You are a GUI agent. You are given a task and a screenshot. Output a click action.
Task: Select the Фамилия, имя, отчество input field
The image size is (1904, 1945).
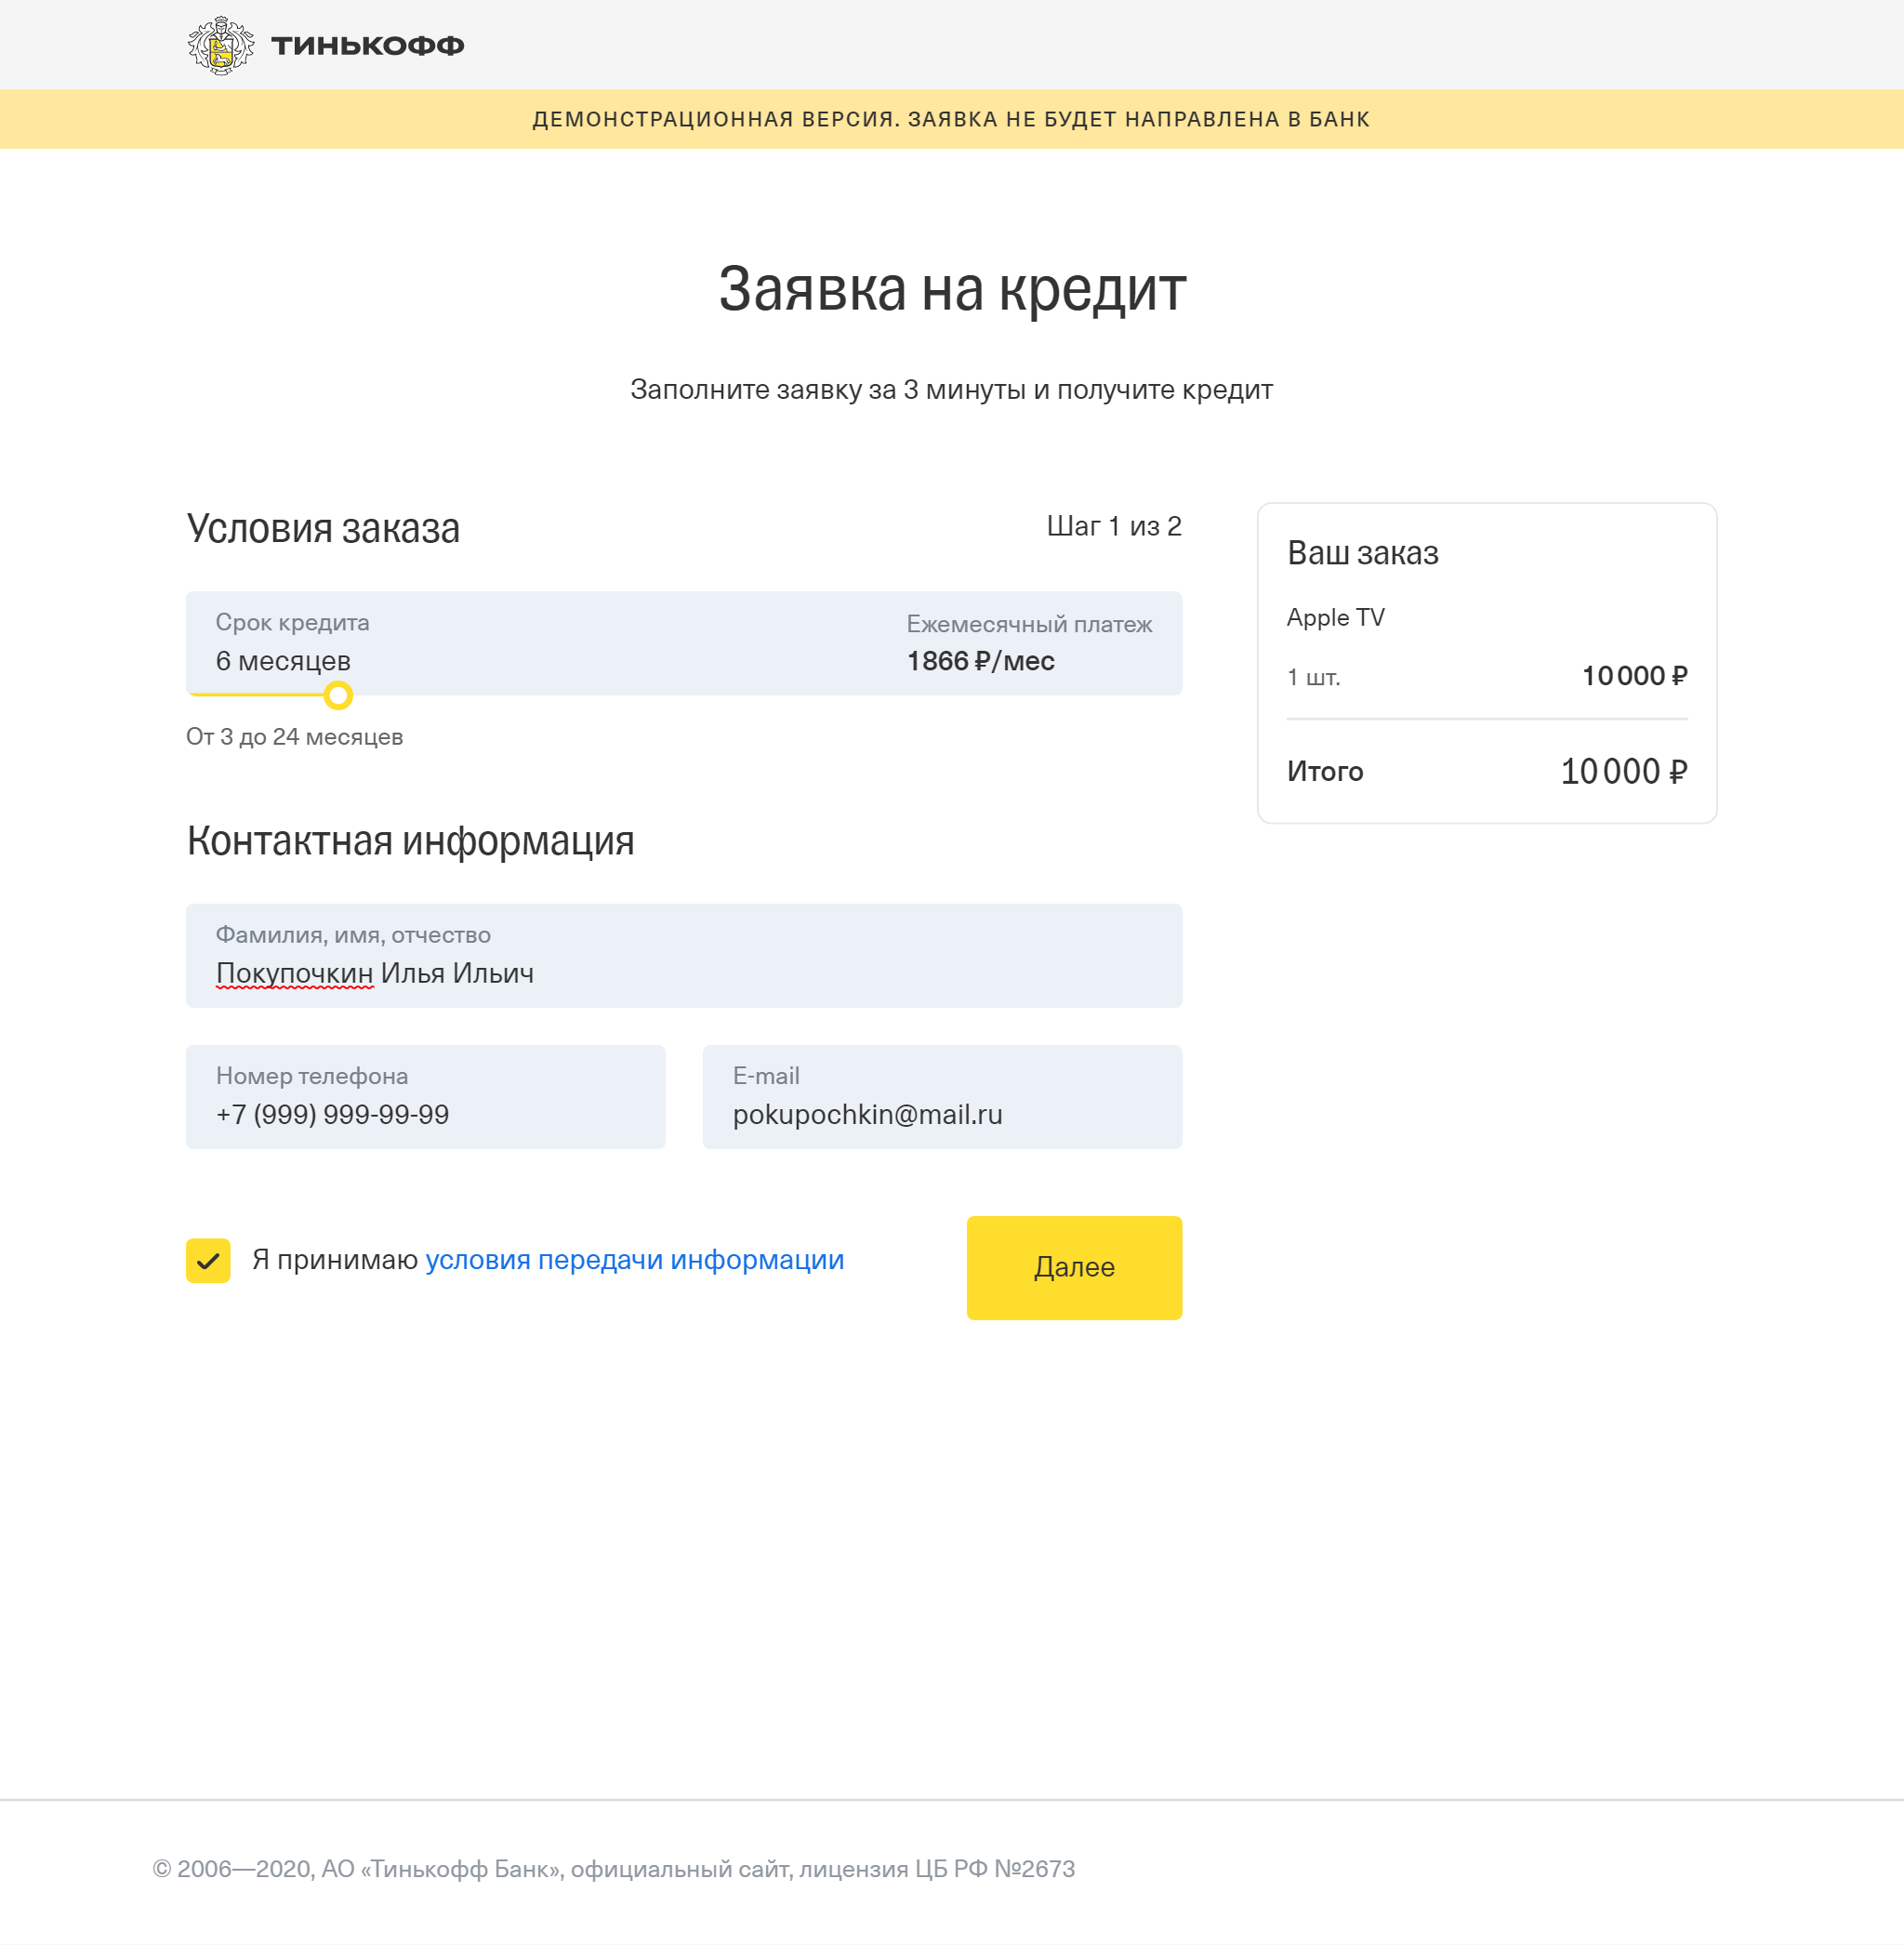pos(683,955)
